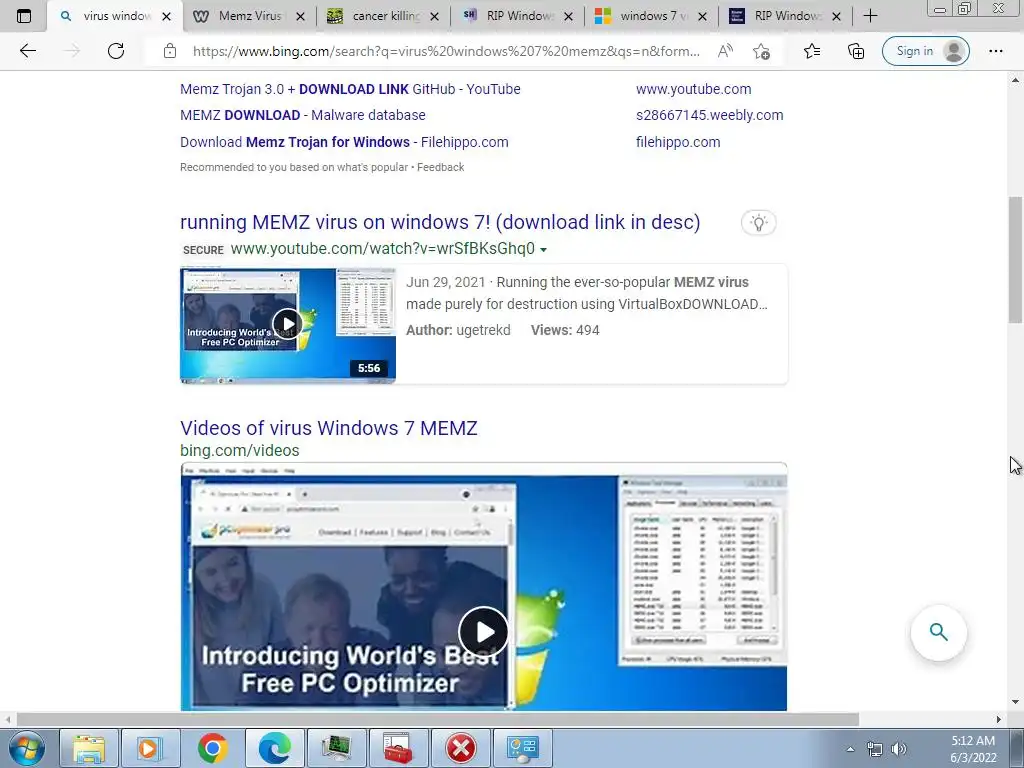The height and width of the screenshot is (768, 1024).
Task: Open the tab actions menu icon
Action: (x=24, y=16)
